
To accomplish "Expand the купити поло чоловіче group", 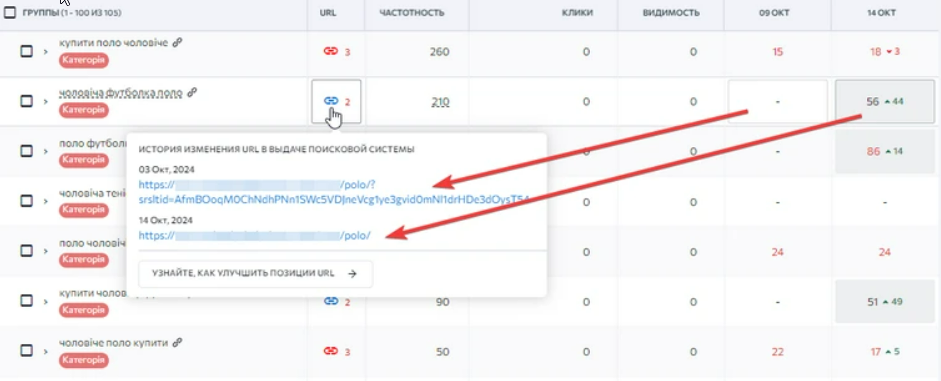I will pyautogui.click(x=45, y=52).
